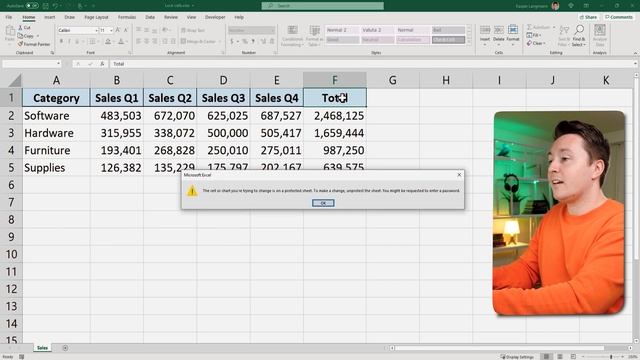
Task: Select the Bad cell style
Action: point(448,30)
